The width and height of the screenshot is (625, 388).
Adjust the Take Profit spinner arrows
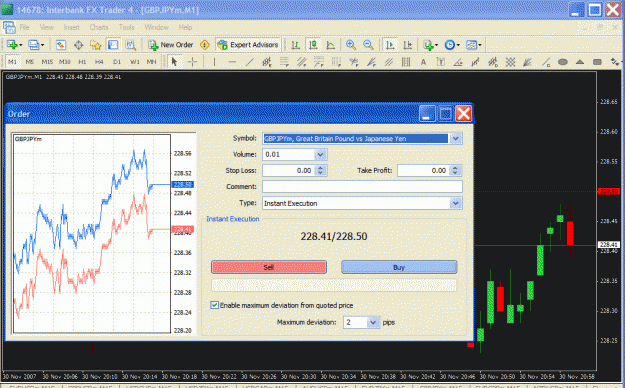click(x=455, y=170)
